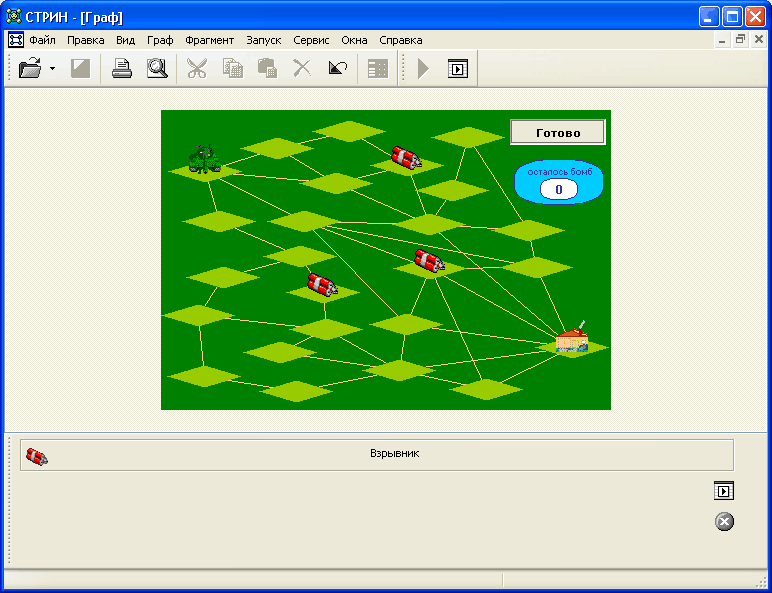Click the remaining bombs counter field
The height and width of the screenshot is (593, 772).
pos(559,190)
